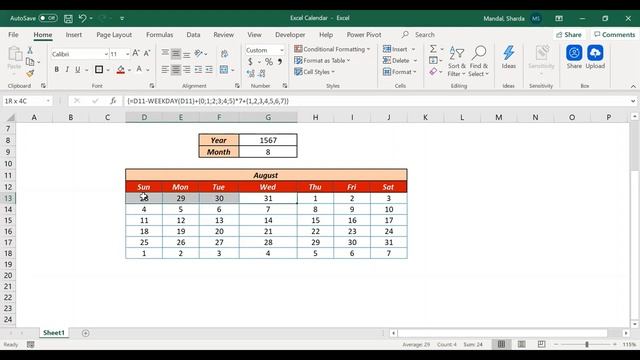640x360 pixels.
Task: Switch to the Formulas tab
Action: click(160, 35)
